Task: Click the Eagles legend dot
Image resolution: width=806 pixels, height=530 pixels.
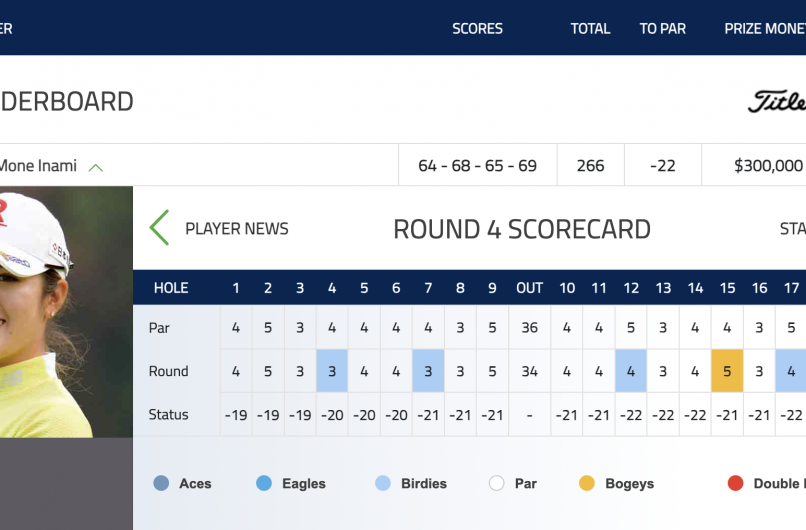Action: click(x=264, y=483)
